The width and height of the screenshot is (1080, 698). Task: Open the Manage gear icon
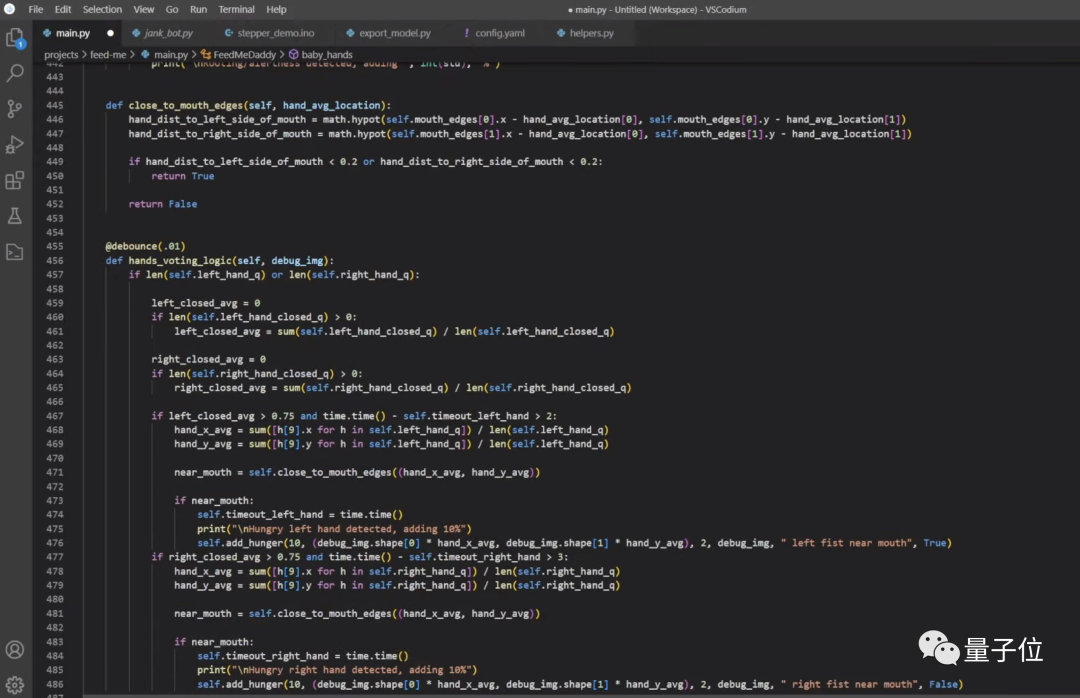[15, 685]
